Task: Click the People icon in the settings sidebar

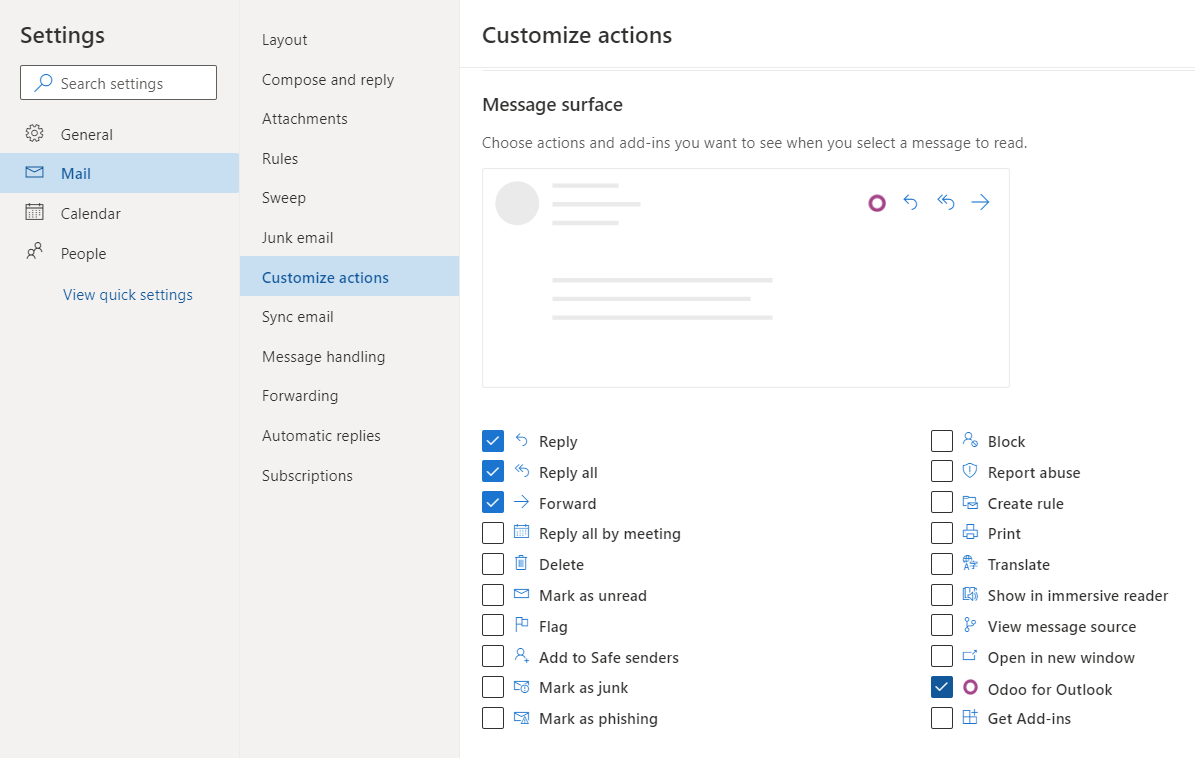Action: click(x=32, y=253)
